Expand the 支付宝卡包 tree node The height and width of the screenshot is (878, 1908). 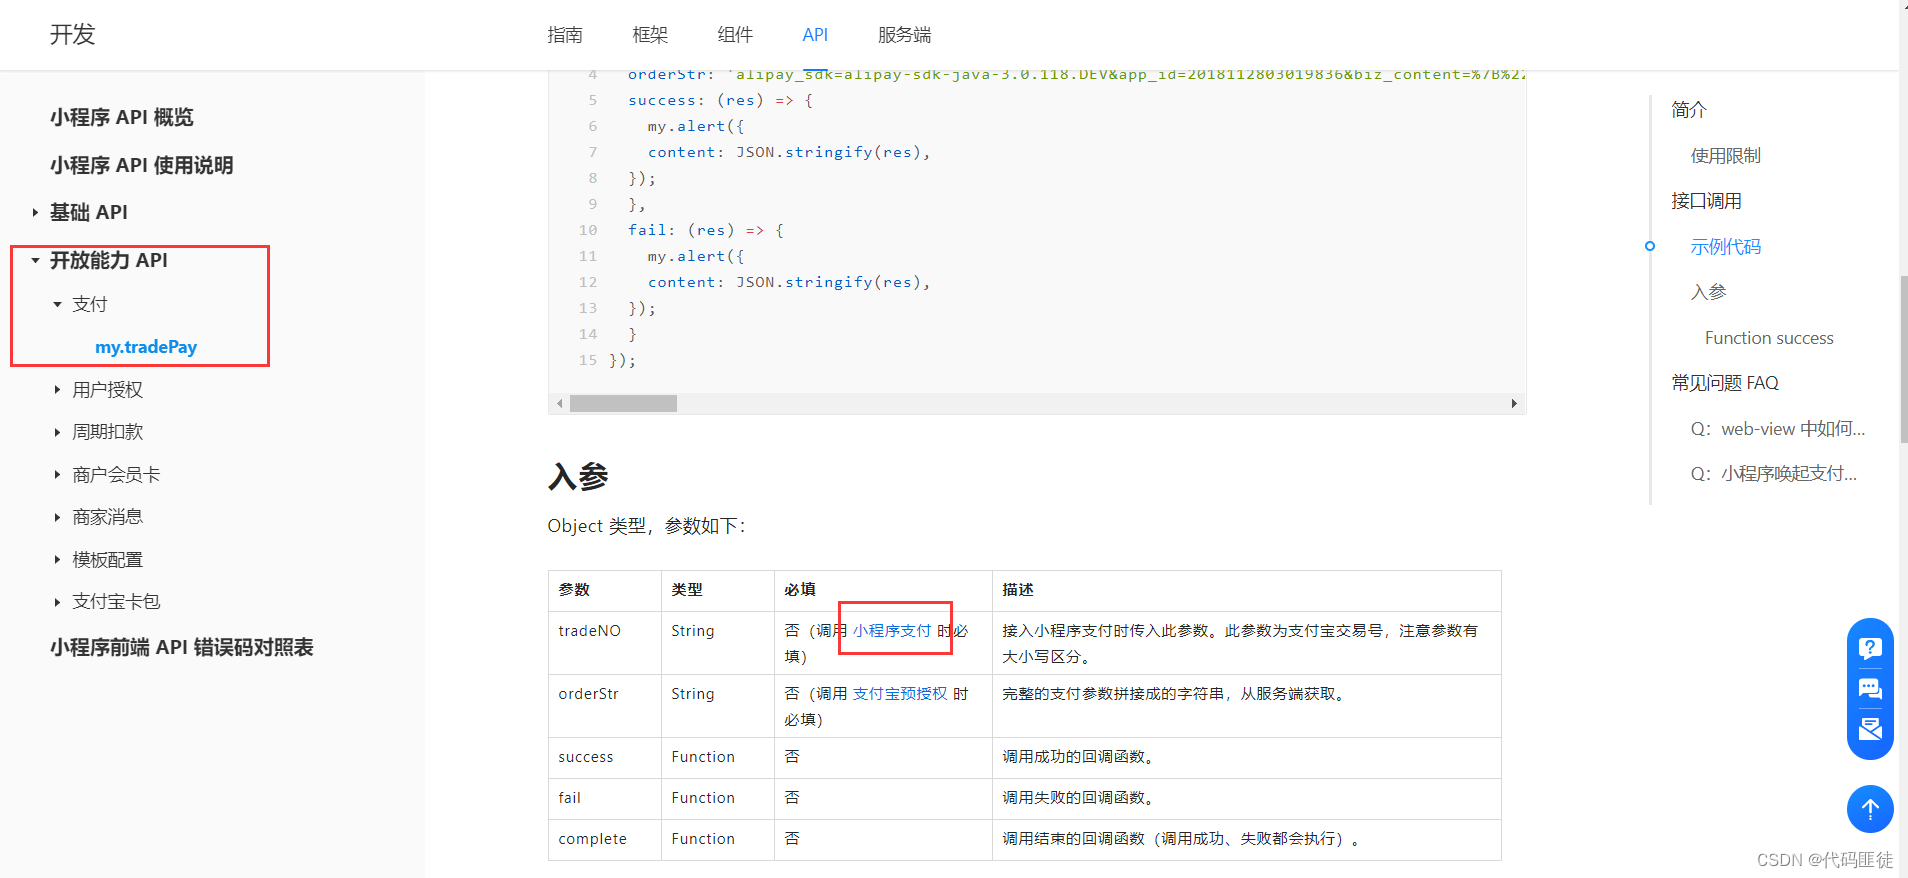tap(57, 602)
